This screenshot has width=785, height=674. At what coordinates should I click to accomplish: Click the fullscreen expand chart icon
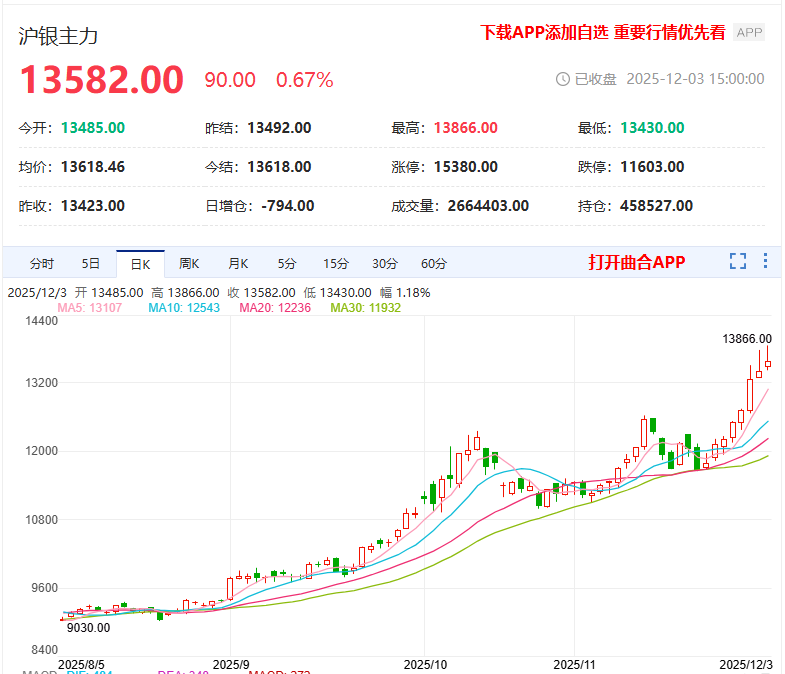(738, 262)
